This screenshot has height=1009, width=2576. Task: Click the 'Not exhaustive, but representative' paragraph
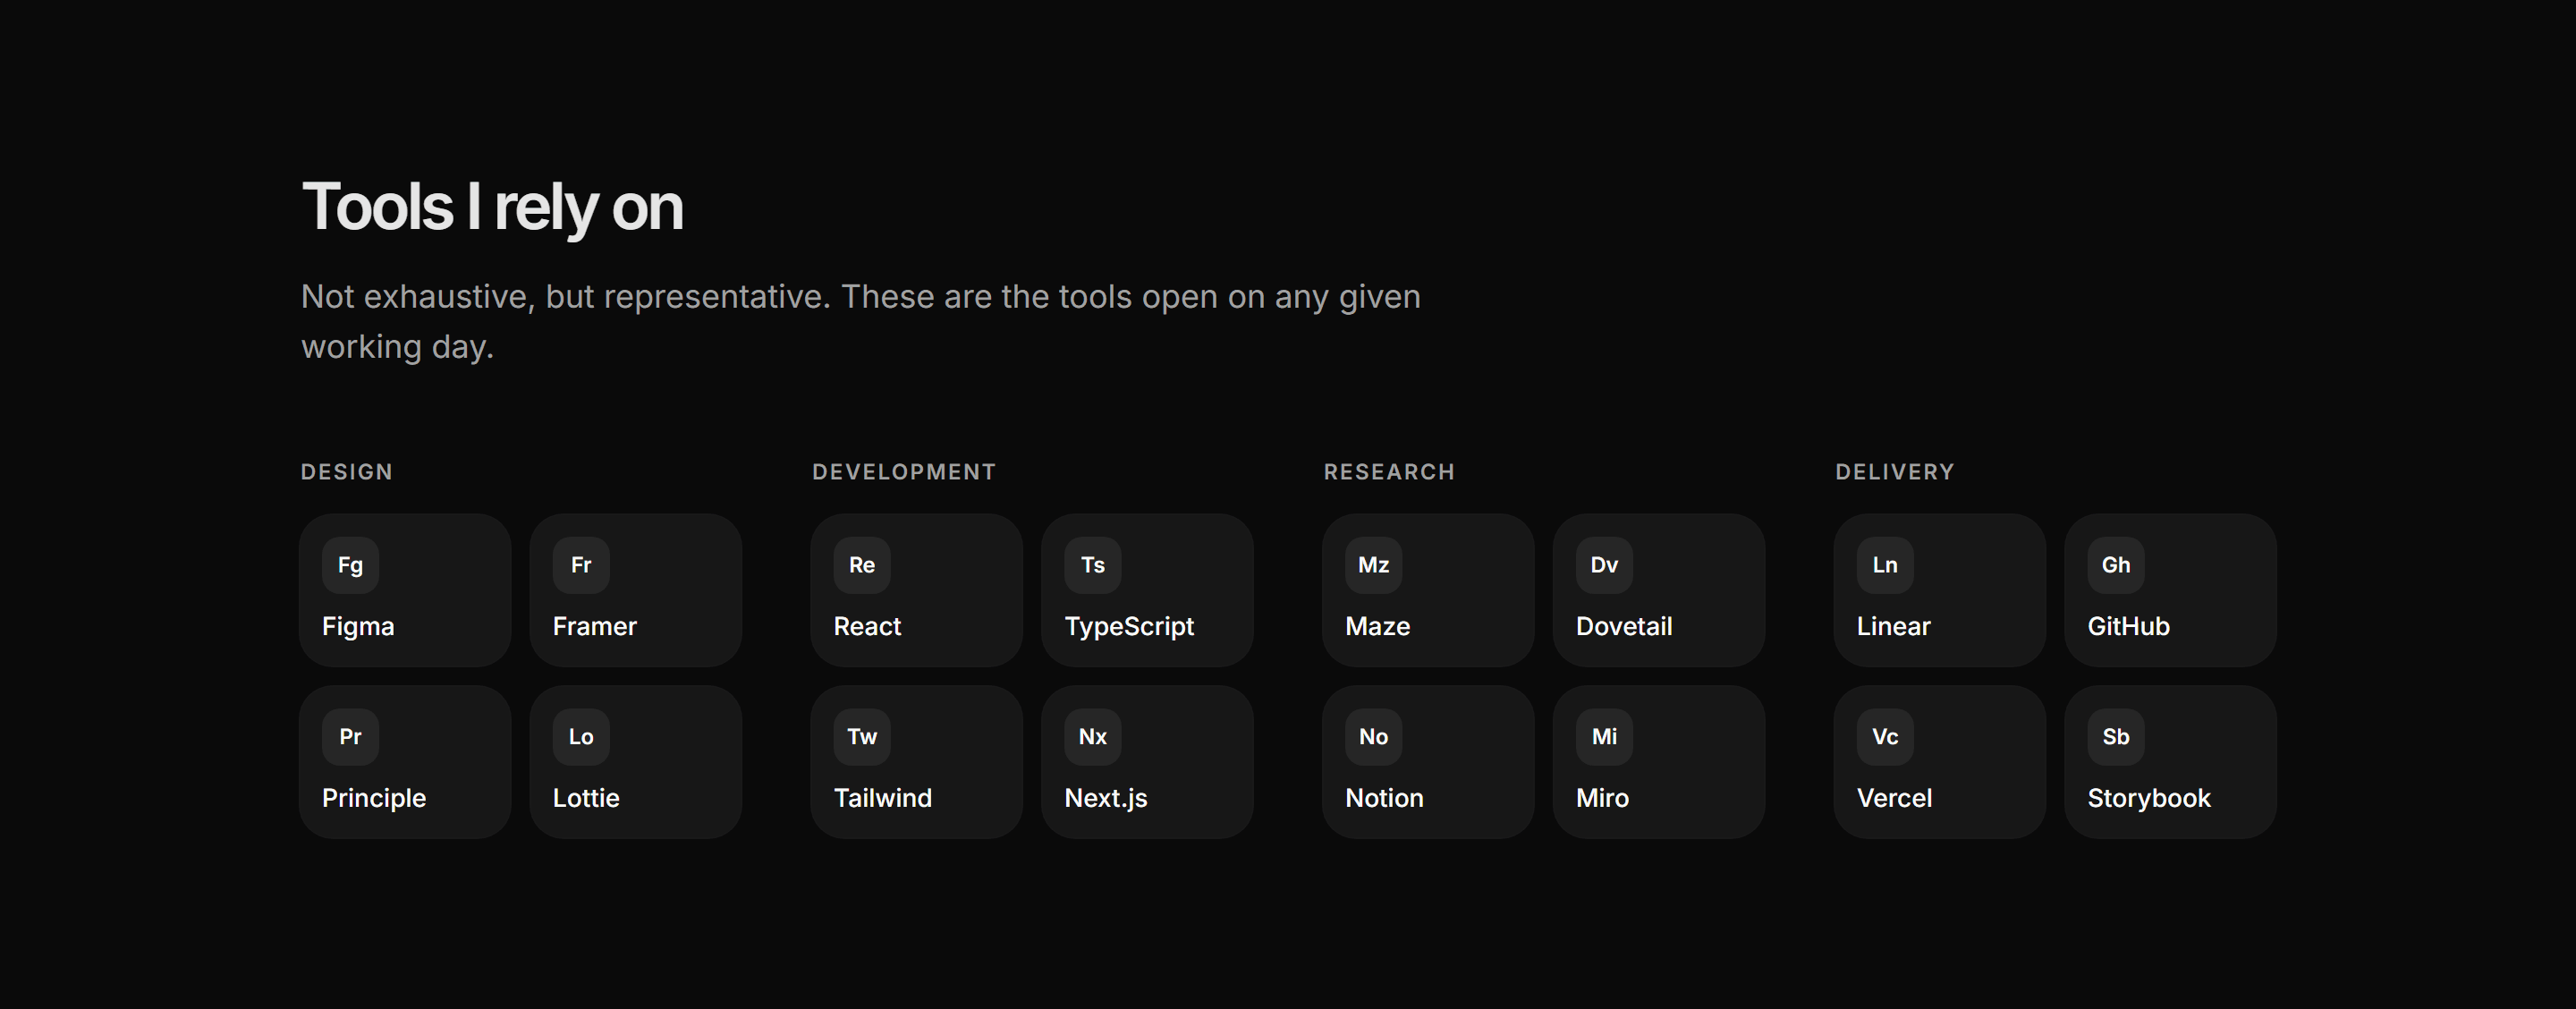tap(861, 322)
